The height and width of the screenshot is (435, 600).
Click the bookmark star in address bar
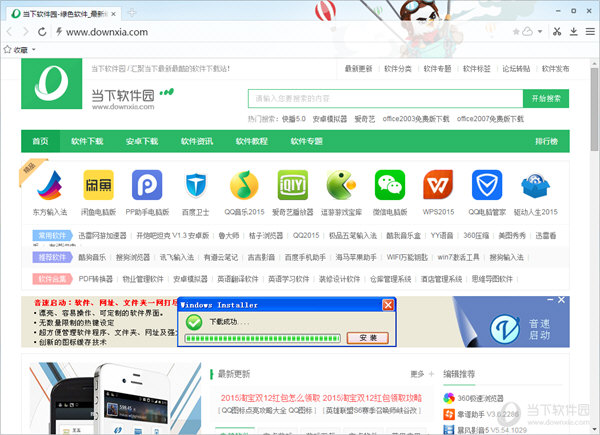tap(516, 32)
